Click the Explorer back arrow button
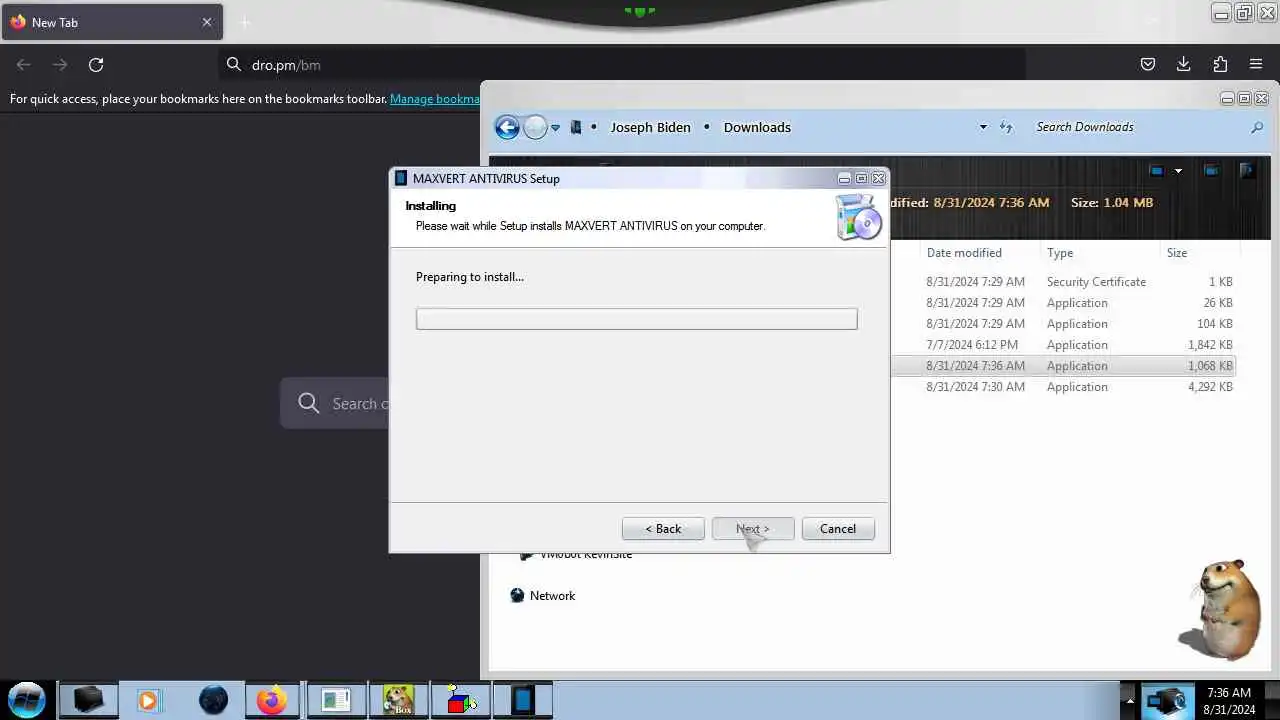 [x=507, y=127]
